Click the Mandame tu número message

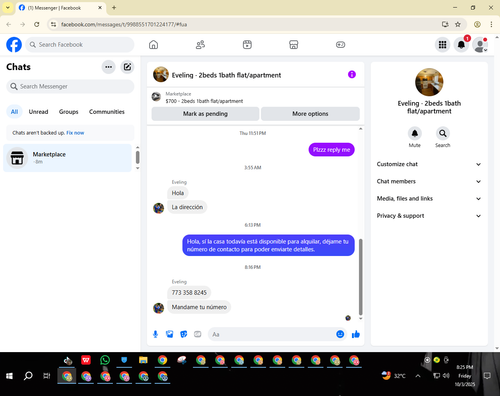[199, 307]
